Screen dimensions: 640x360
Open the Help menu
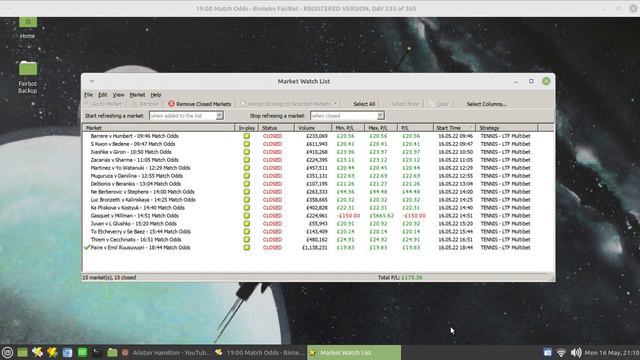pos(156,95)
